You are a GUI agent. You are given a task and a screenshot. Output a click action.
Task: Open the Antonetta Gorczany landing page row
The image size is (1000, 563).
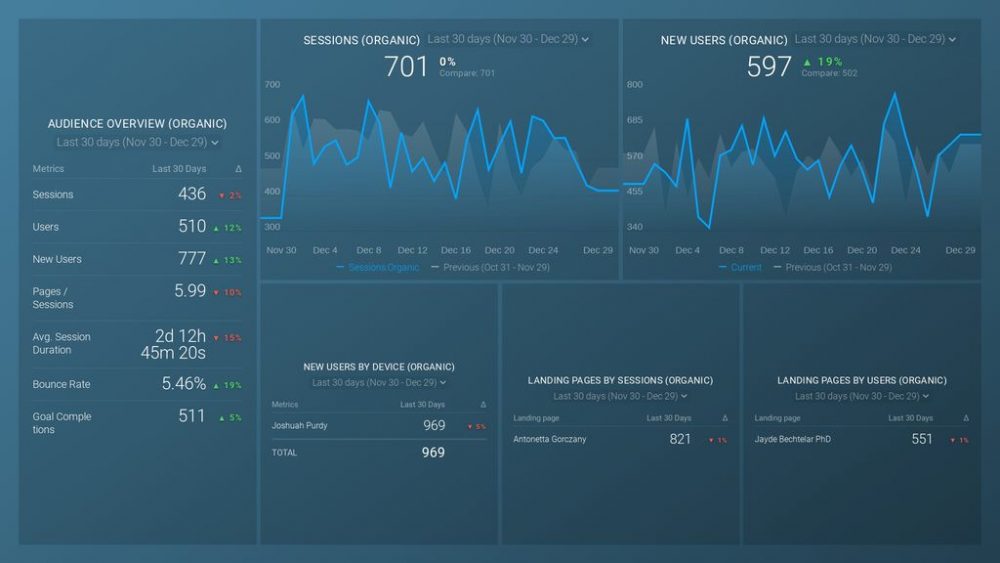tap(552, 440)
